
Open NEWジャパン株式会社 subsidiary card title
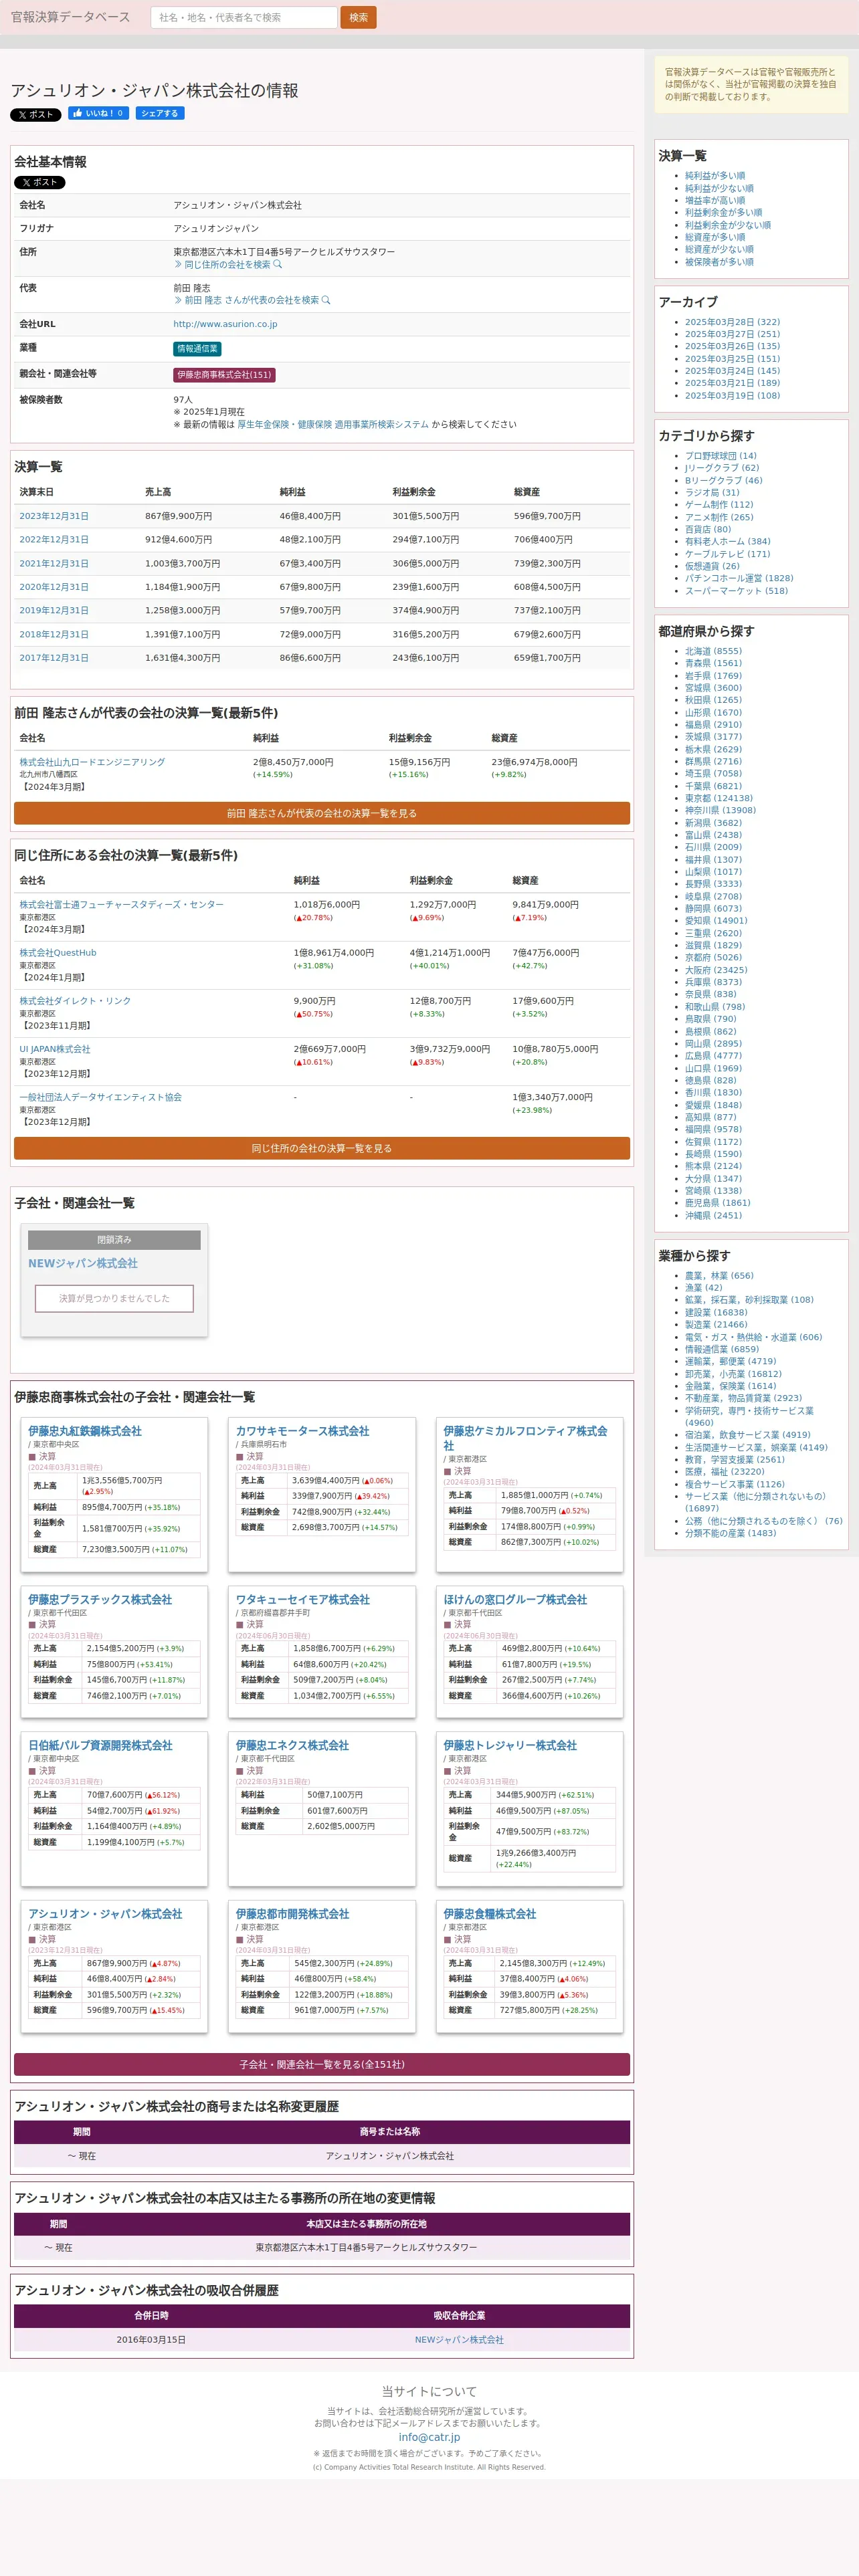tap(83, 1263)
